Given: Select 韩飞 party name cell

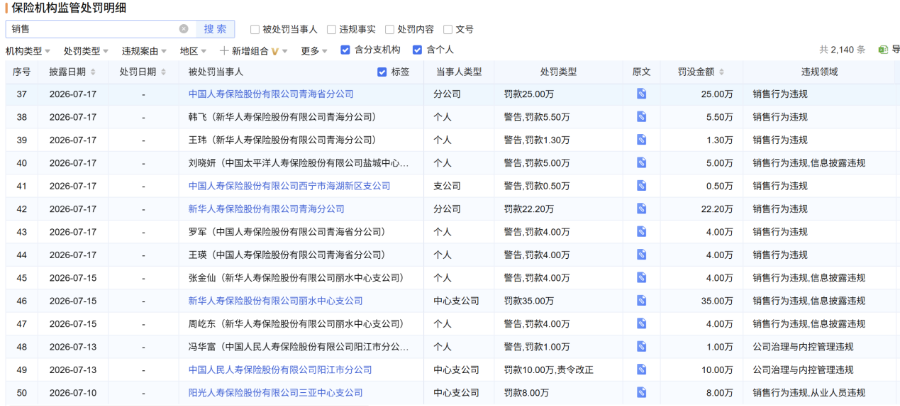Looking at the screenshot, I should pyautogui.click(x=282, y=117).
